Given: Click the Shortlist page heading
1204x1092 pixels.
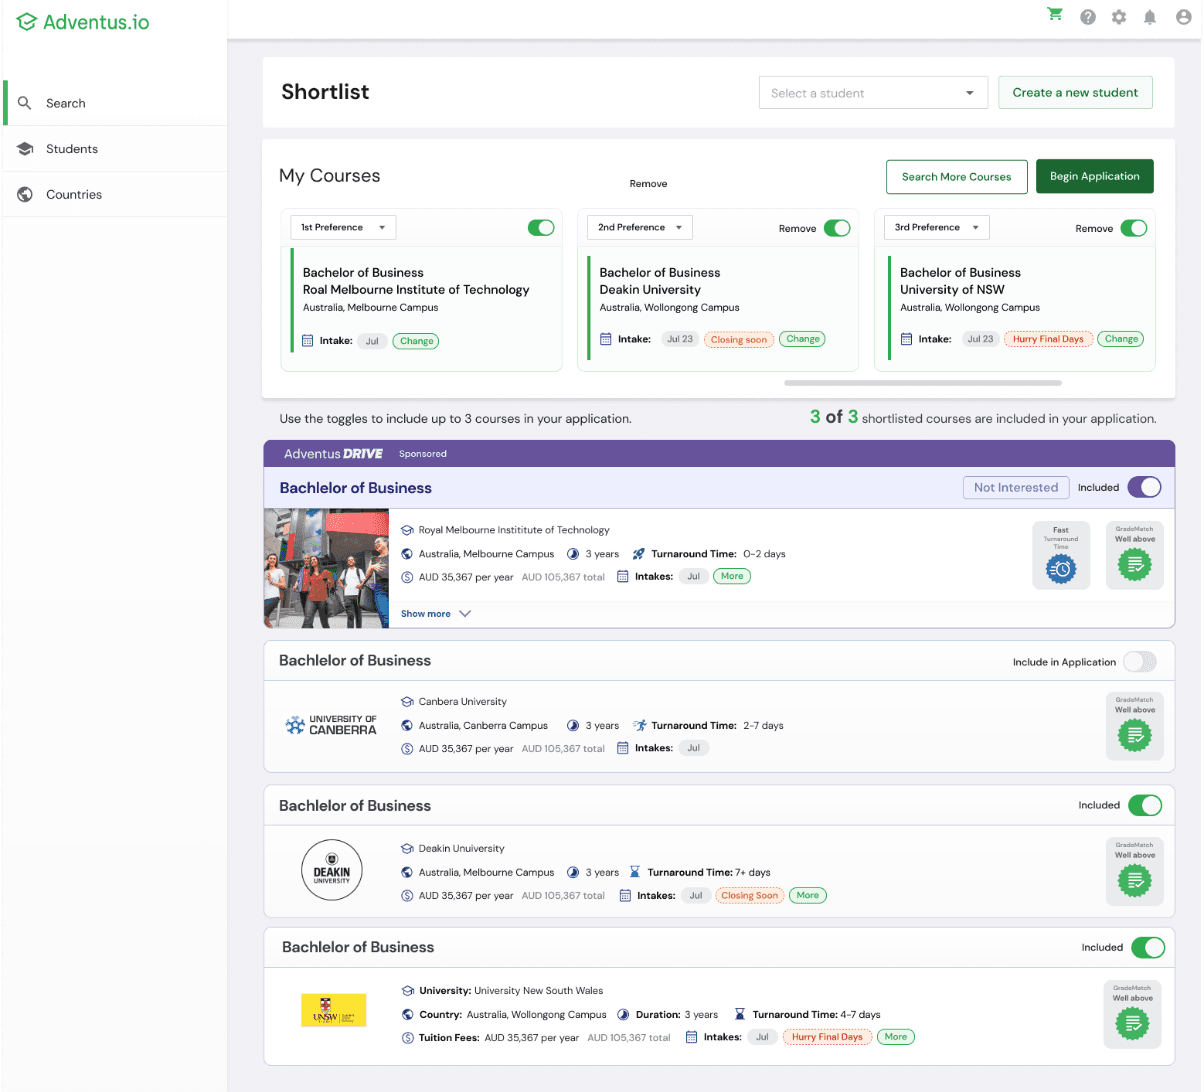Looking at the screenshot, I should (325, 92).
